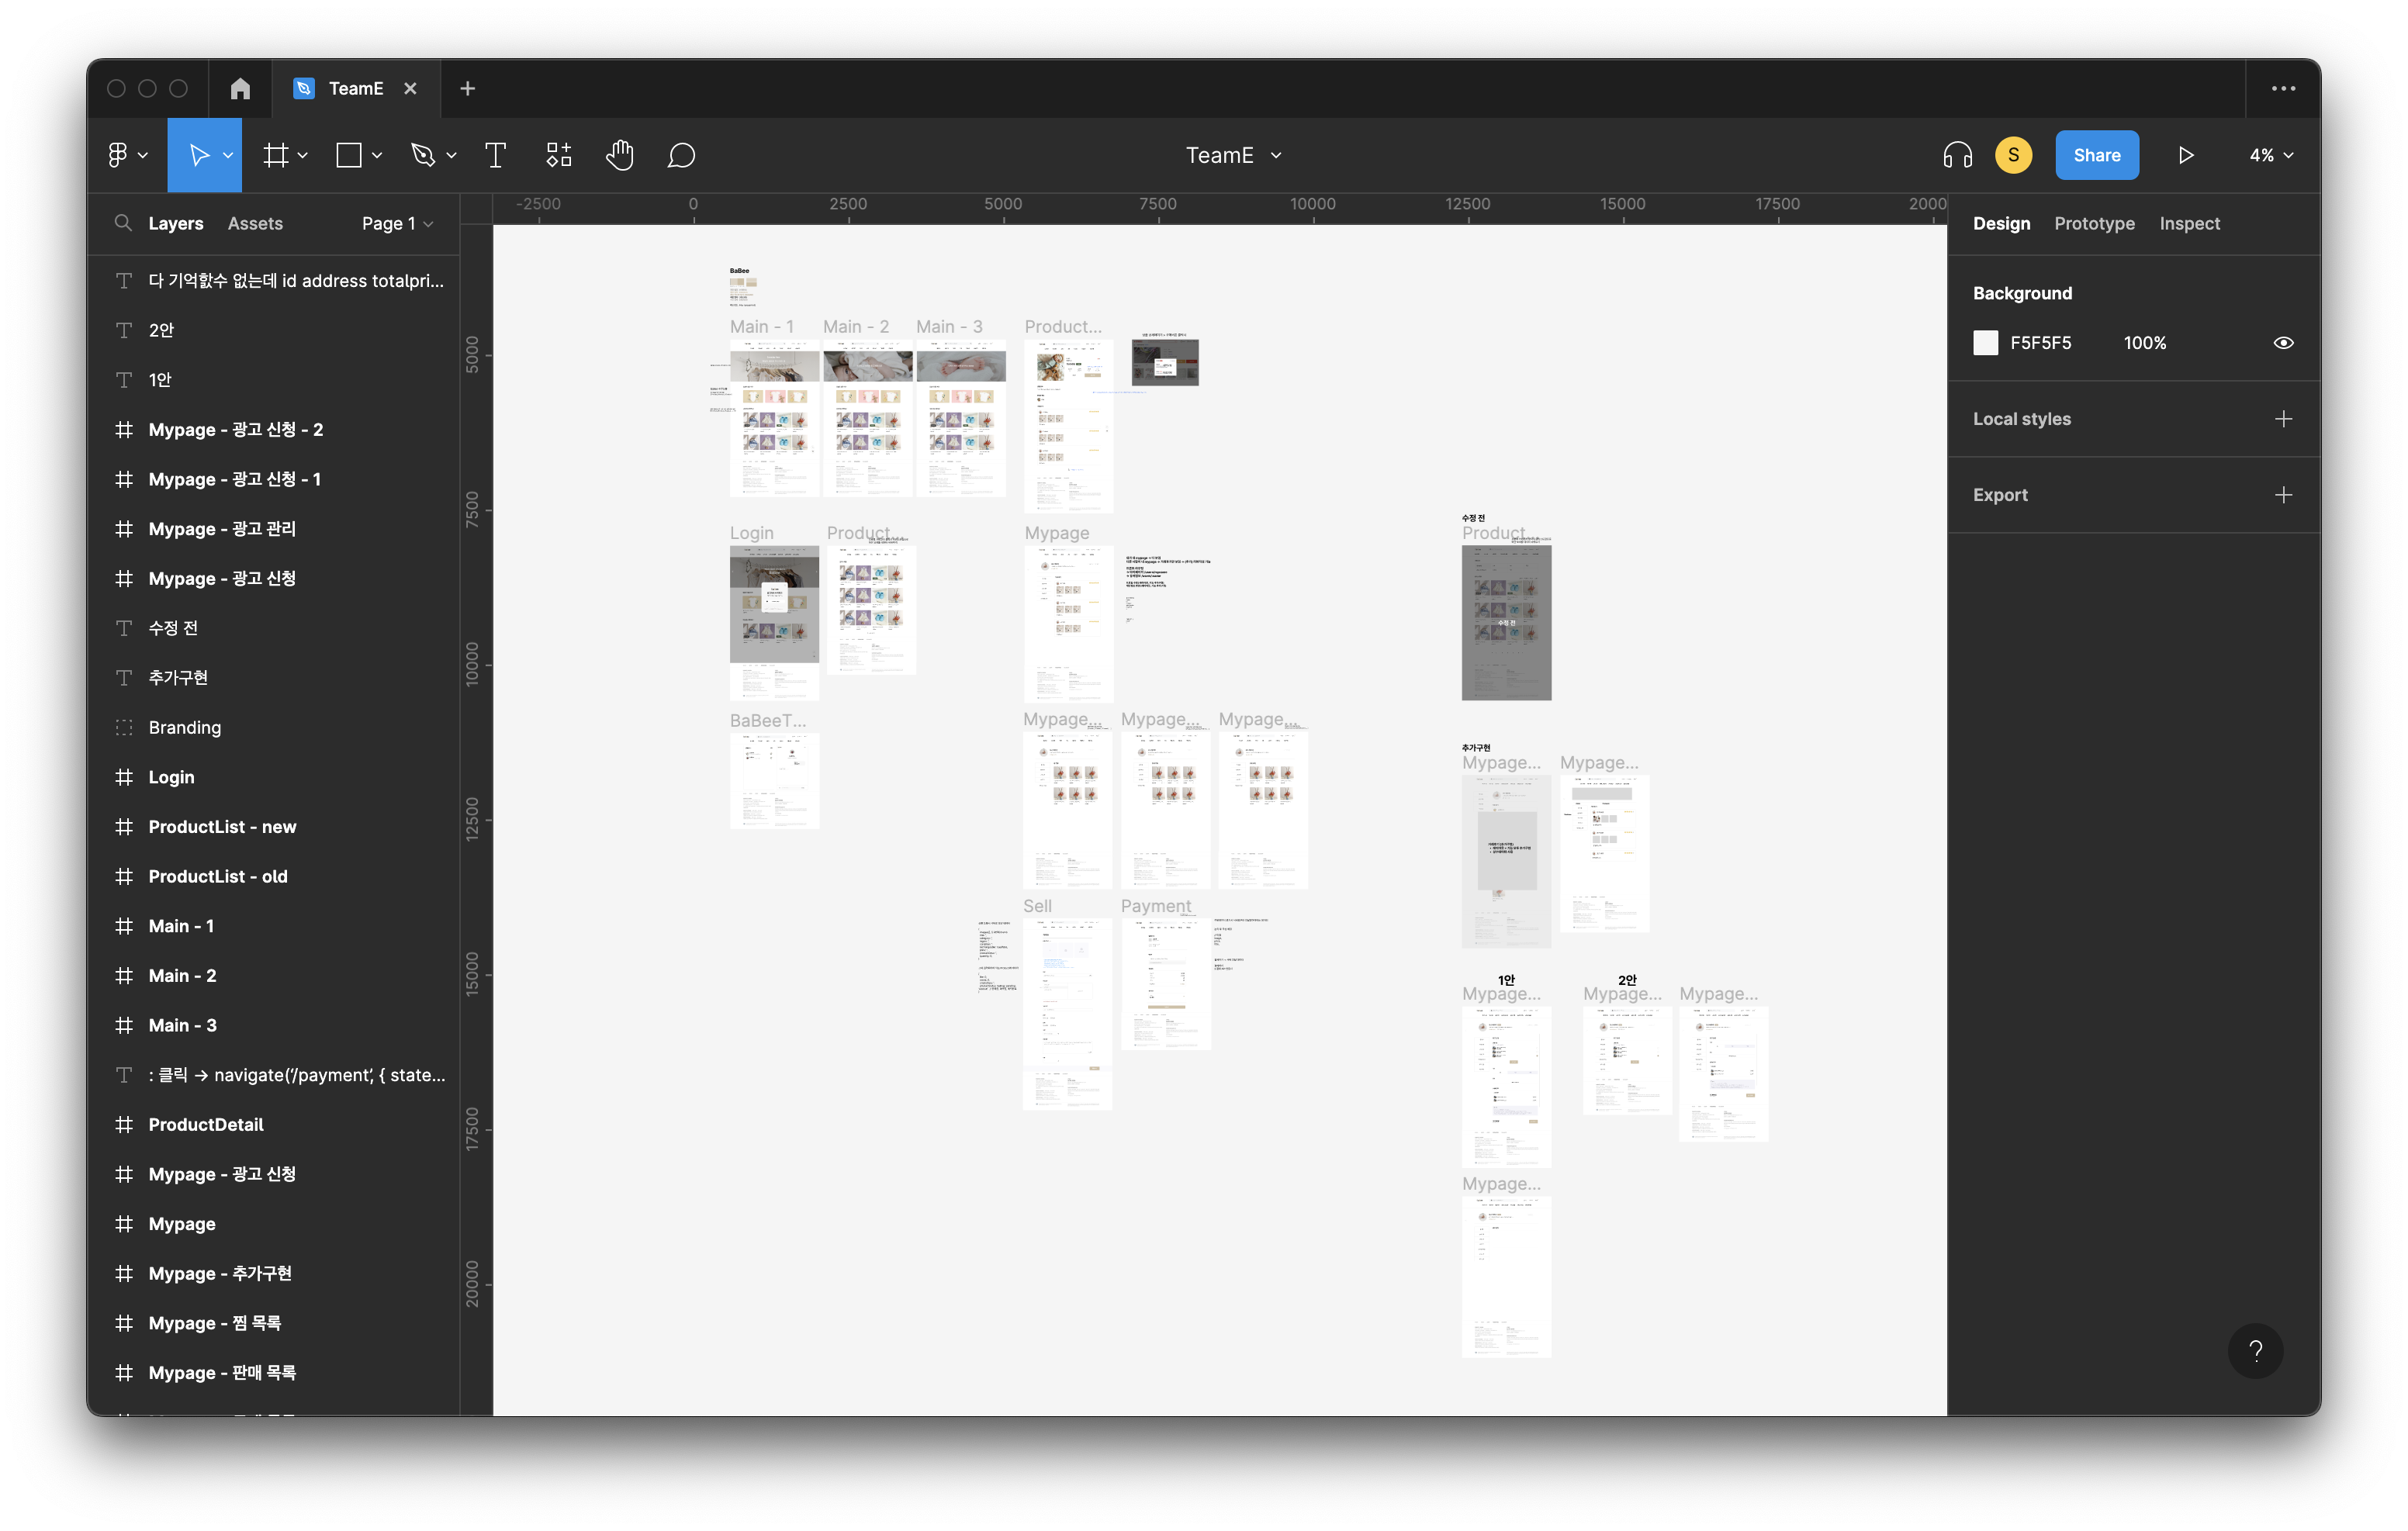Open the Resources components tool
Image resolution: width=2408 pixels, height=1531 pixels.
[558, 155]
